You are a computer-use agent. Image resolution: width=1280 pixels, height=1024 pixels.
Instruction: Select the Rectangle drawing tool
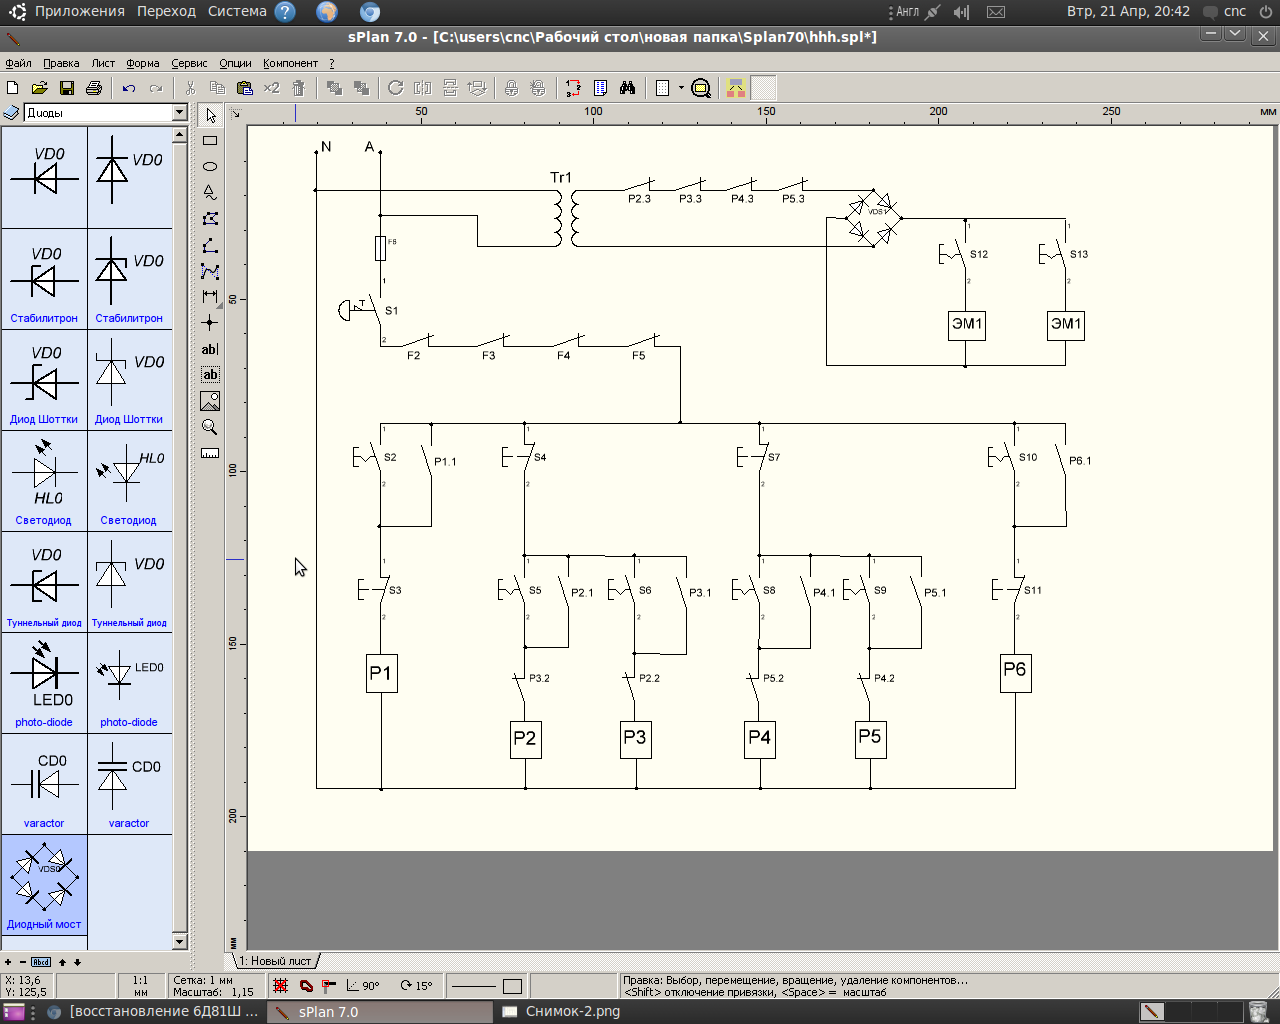coord(210,141)
